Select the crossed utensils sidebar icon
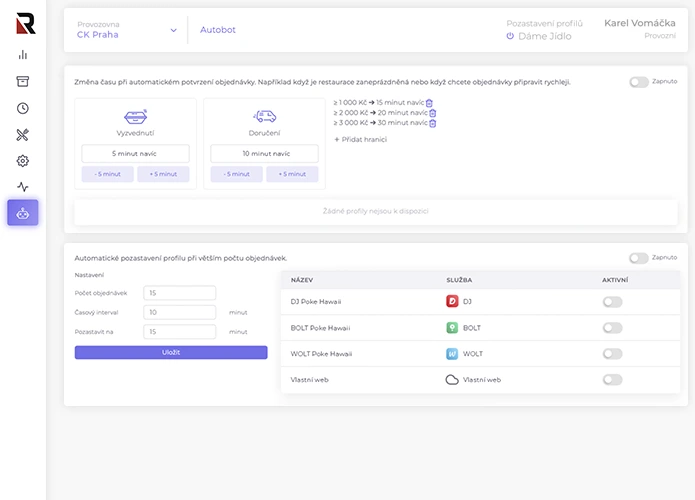This screenshot has height=500, width=695. (x=23, y=134)
